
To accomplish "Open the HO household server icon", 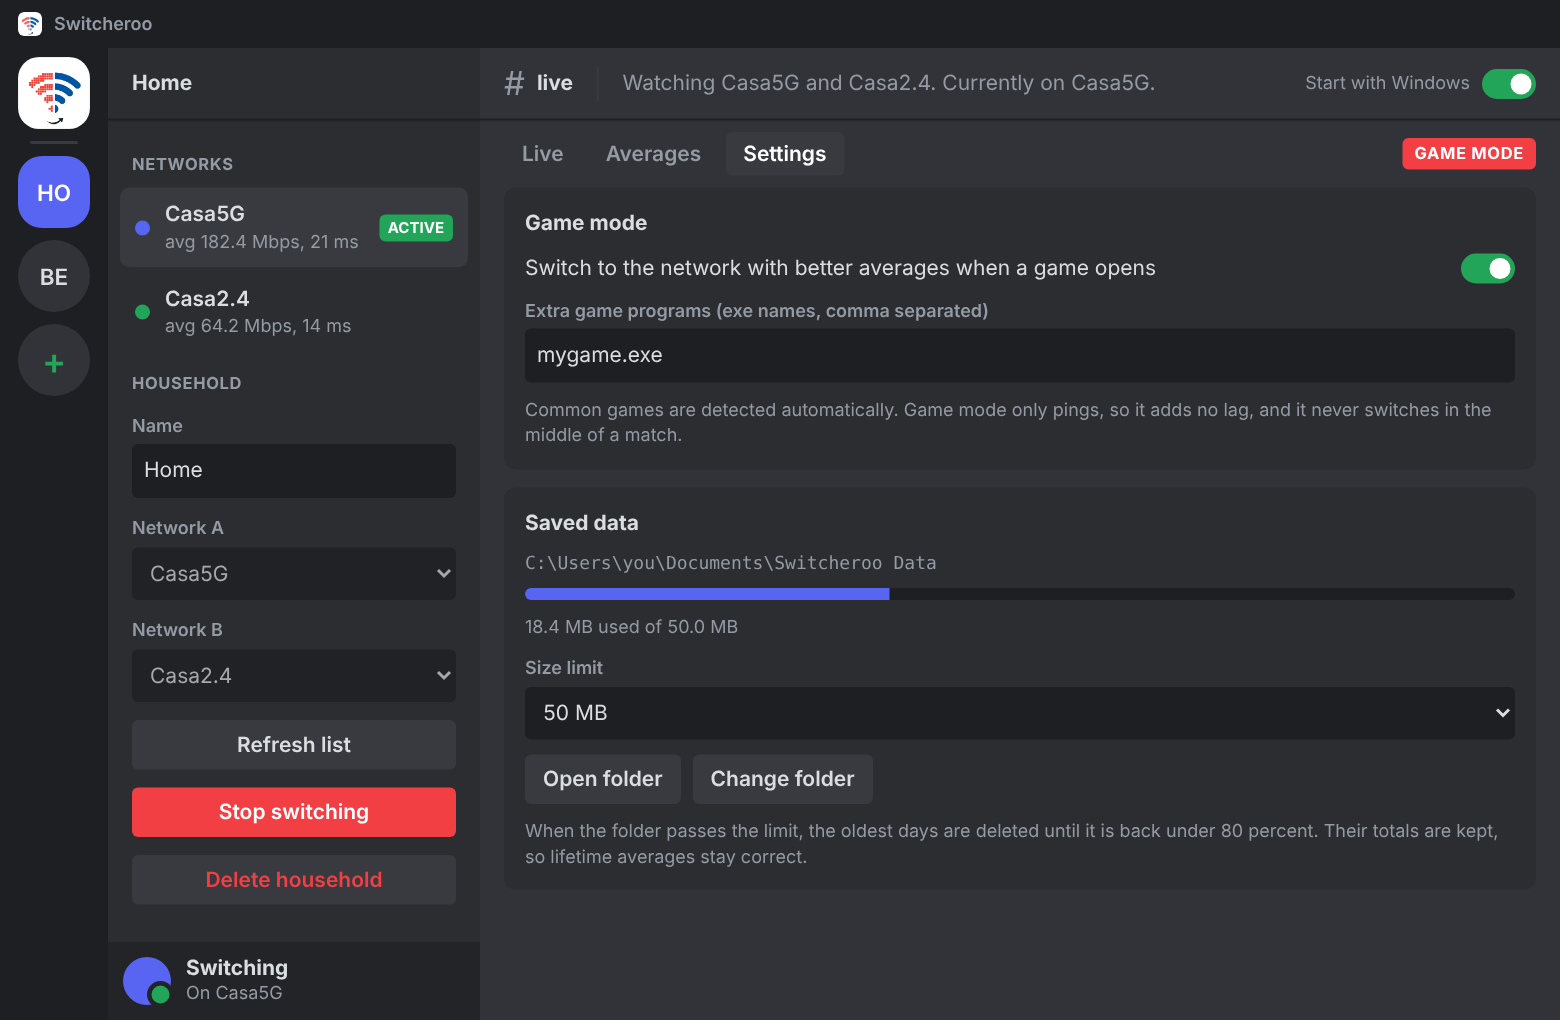I will (54, 192).
